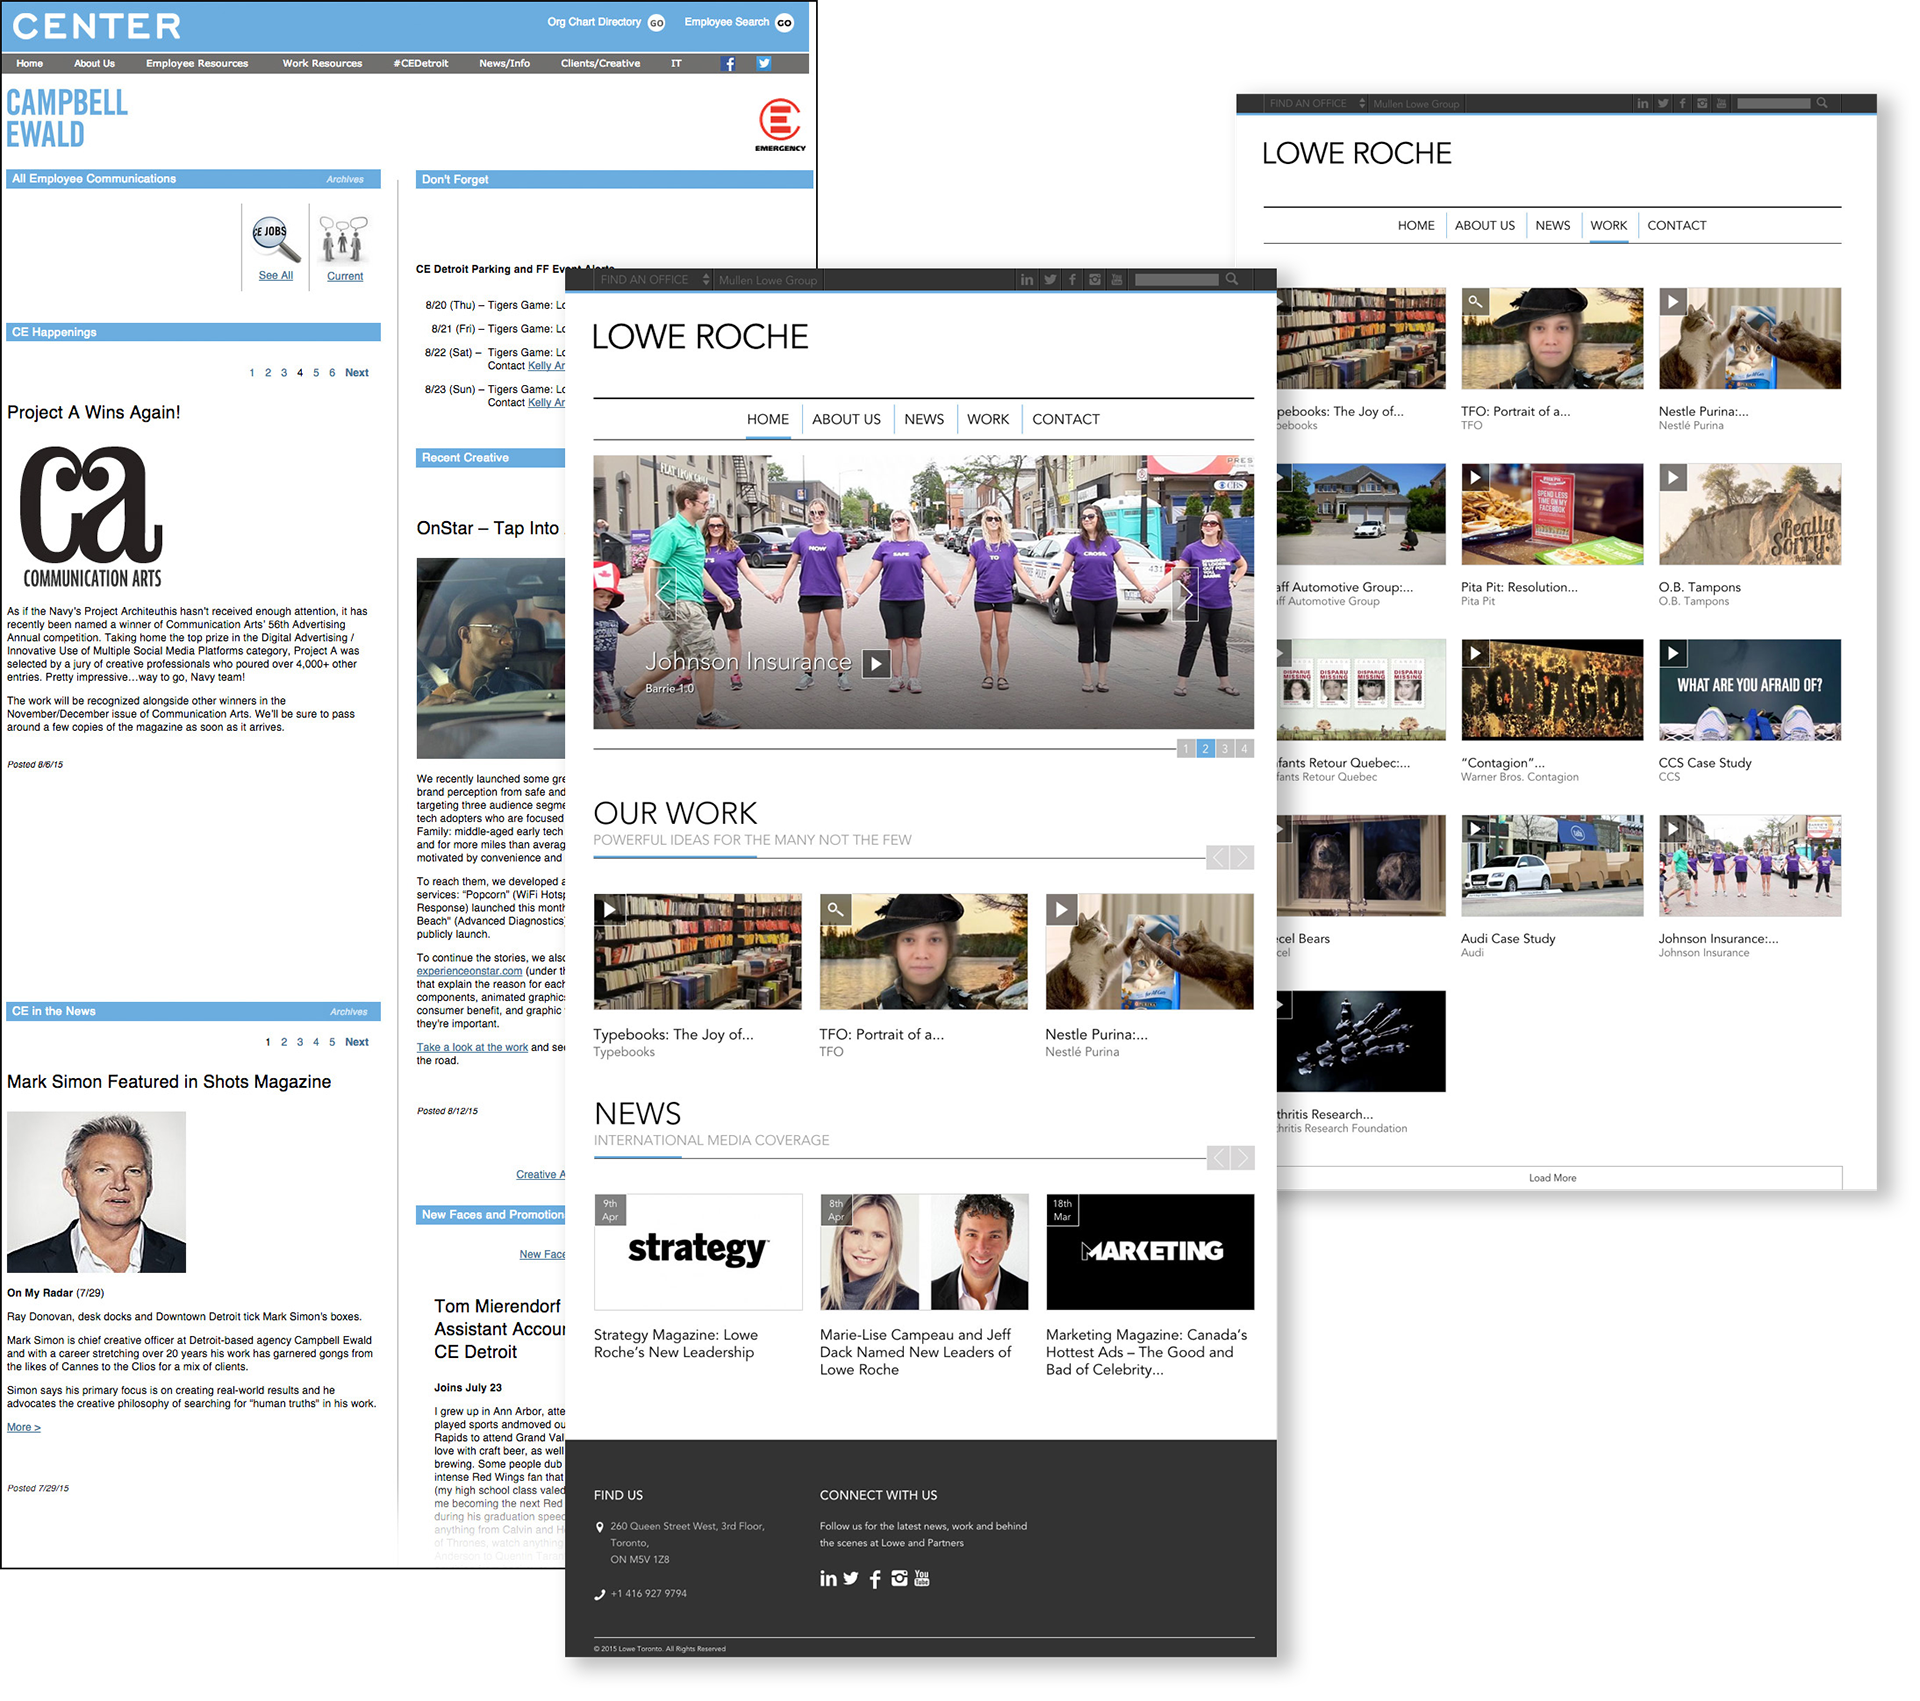Open the Marketing Magazine news thumbnail

click(x=1150, y=1251)
